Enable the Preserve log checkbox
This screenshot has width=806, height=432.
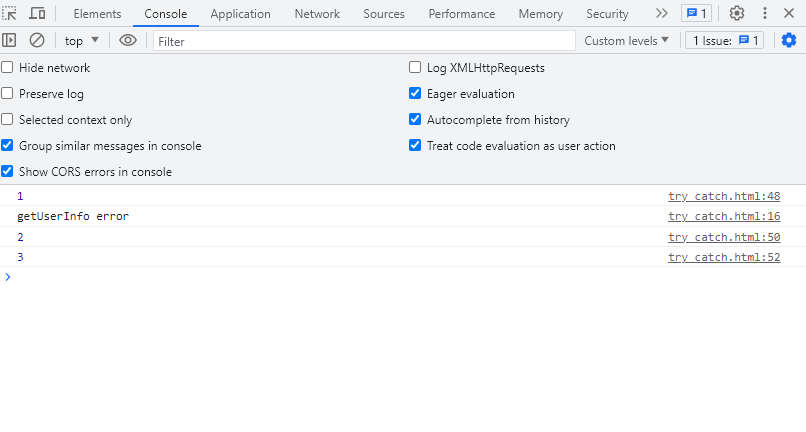[x=8, y=94]
